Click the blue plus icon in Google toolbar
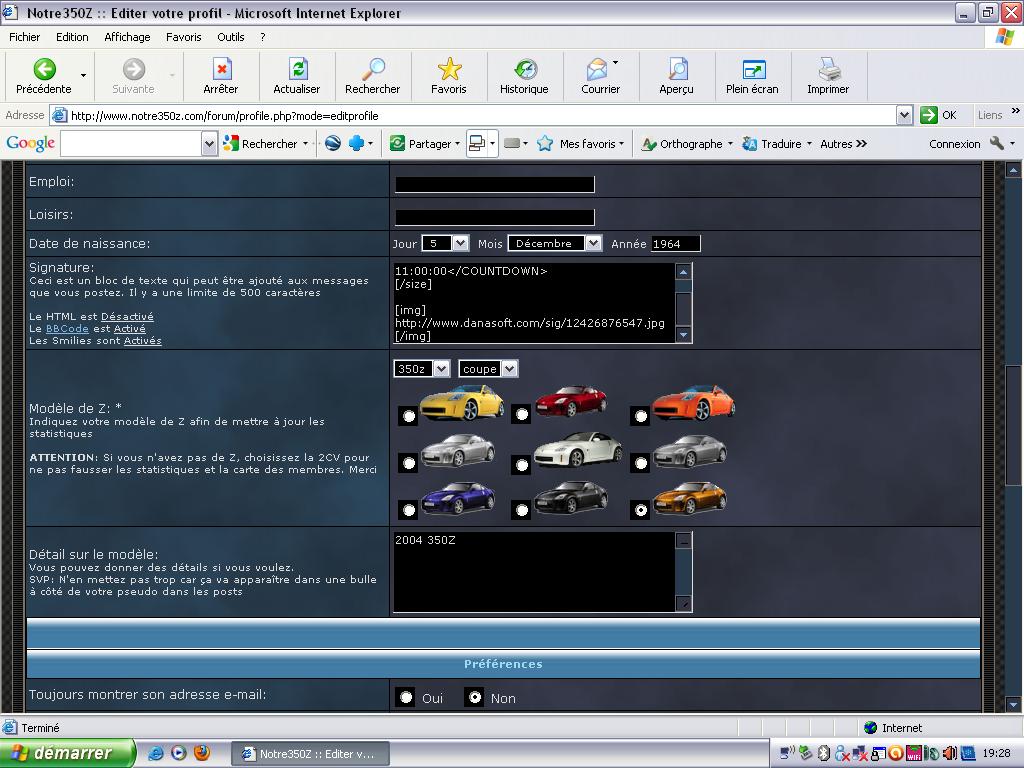 pos(356,143)
